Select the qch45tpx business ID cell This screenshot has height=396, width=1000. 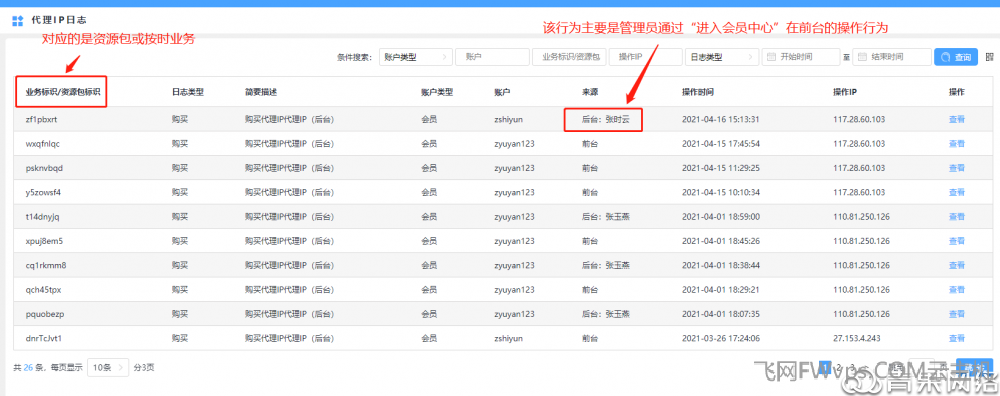click(x=43, y=290)
